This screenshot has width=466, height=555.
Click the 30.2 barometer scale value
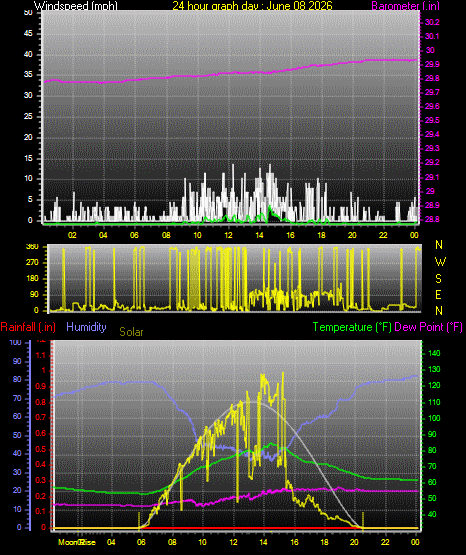[432, 22]
